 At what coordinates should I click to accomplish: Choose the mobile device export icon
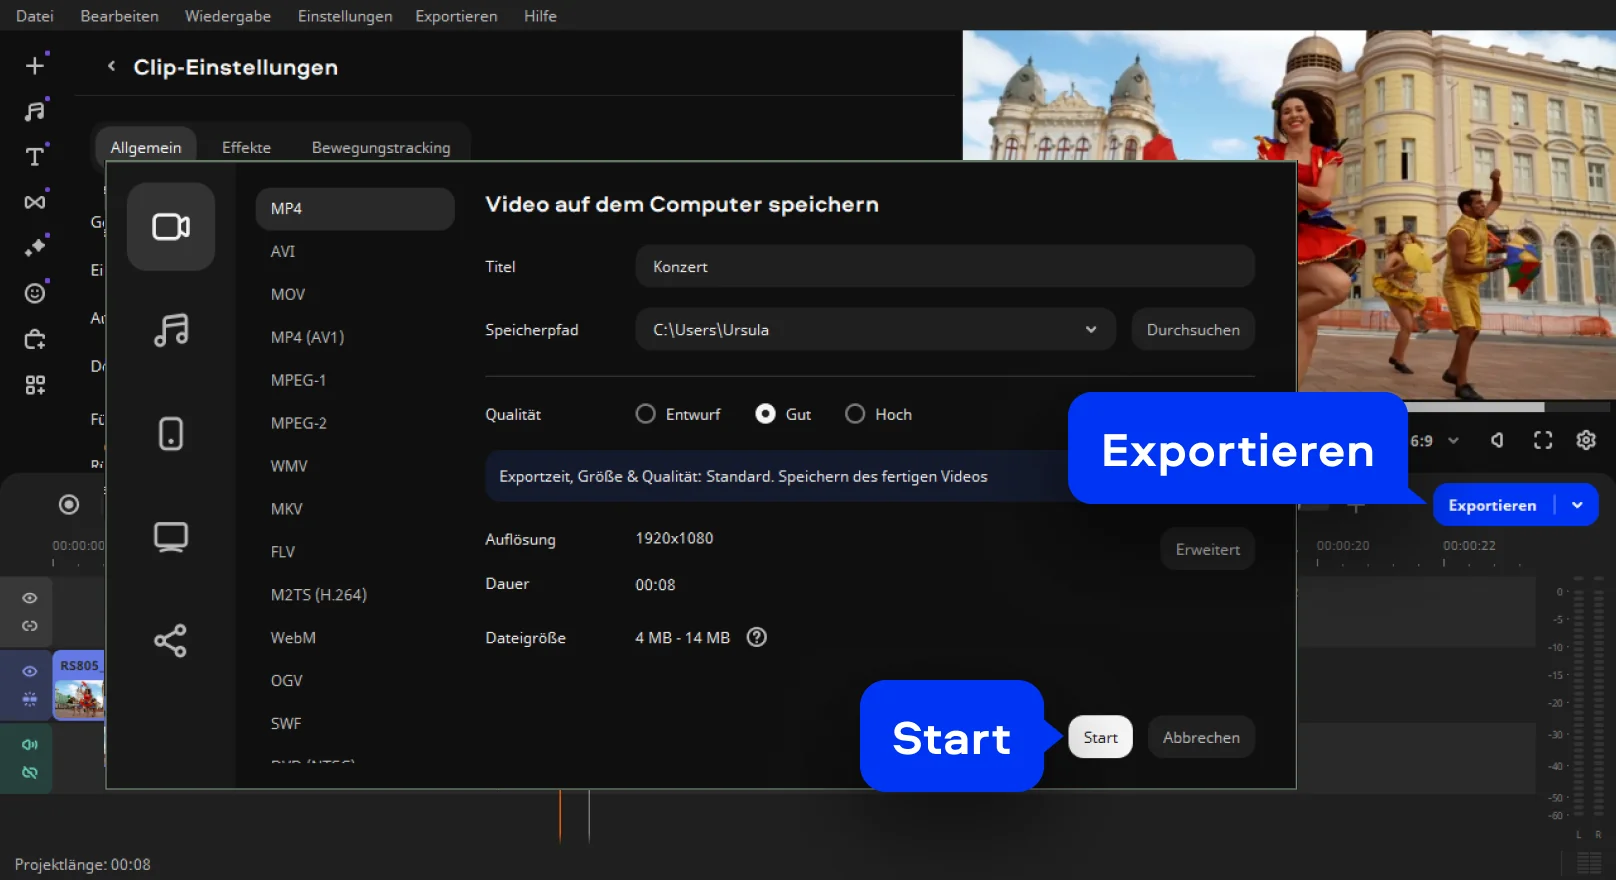pyautogui.click(x=171, y=433)
